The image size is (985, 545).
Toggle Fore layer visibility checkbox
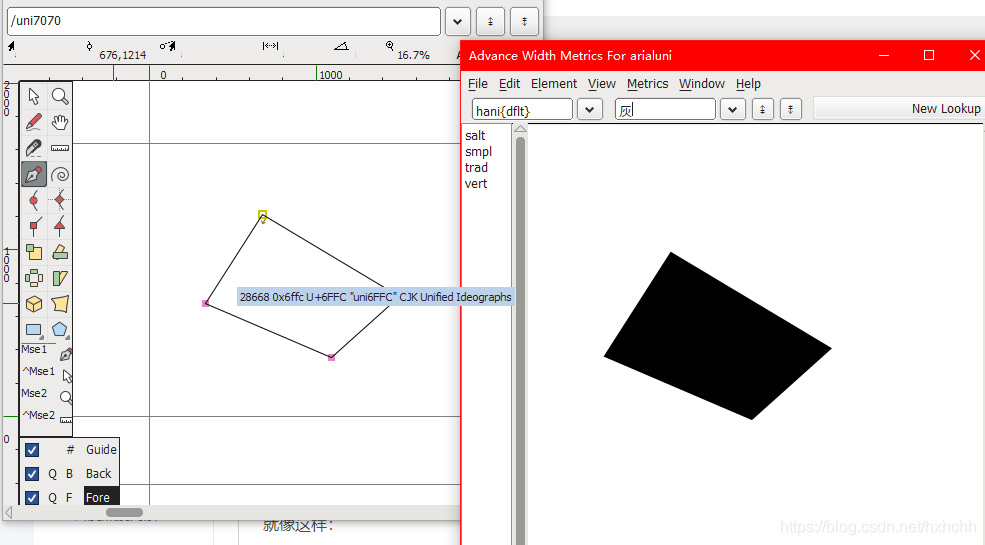point(32,498)
